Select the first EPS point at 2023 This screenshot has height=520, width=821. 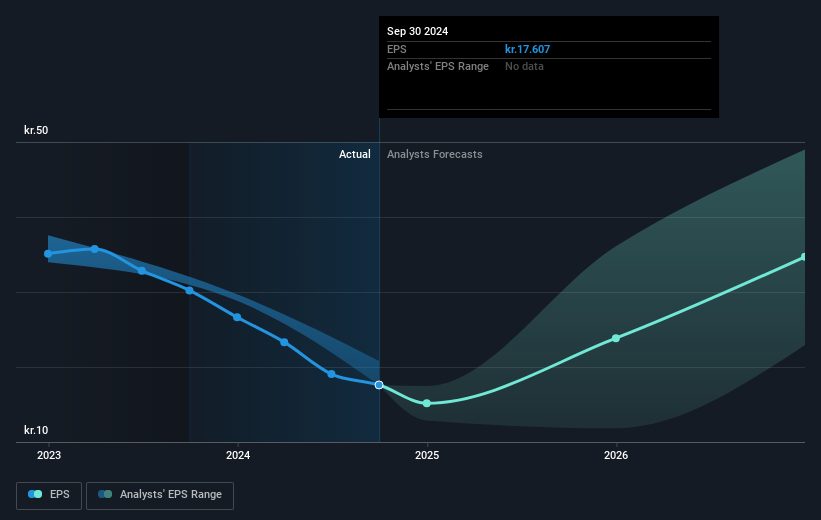click(x=48, y=254)
